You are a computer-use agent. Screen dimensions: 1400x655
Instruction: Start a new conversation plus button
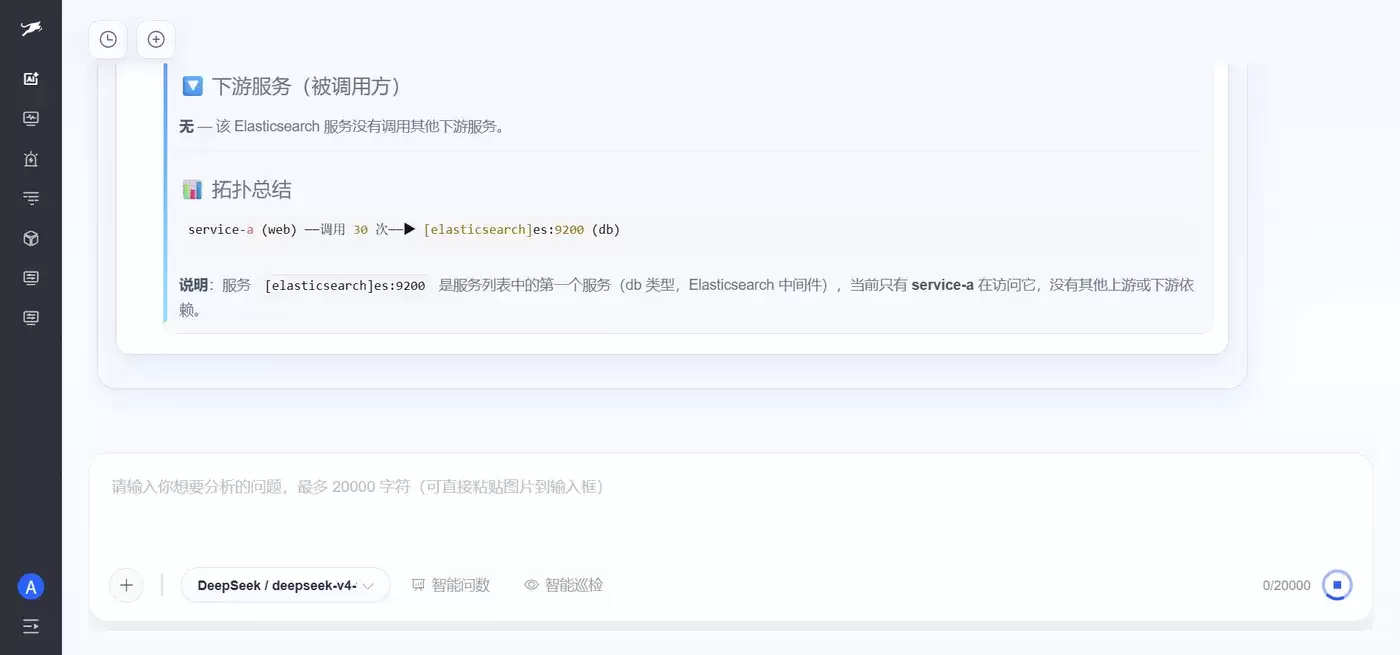coord(156,39)
